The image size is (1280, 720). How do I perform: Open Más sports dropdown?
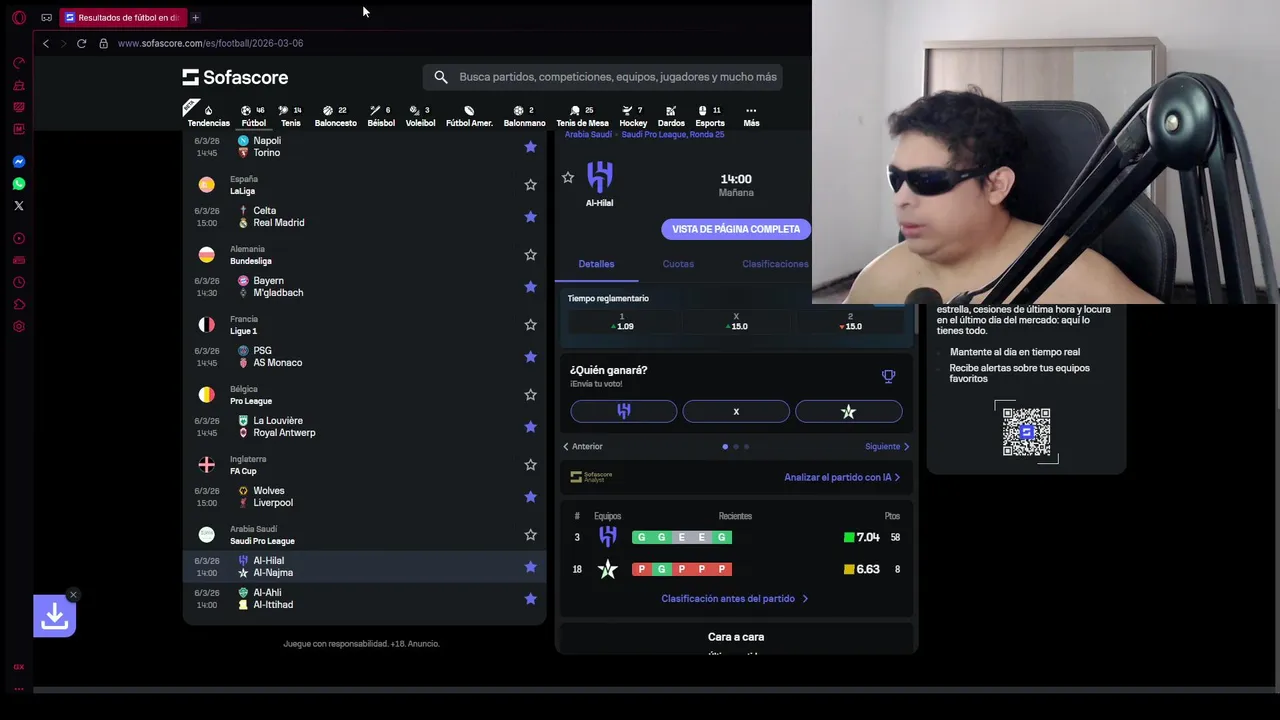(751, 116)
